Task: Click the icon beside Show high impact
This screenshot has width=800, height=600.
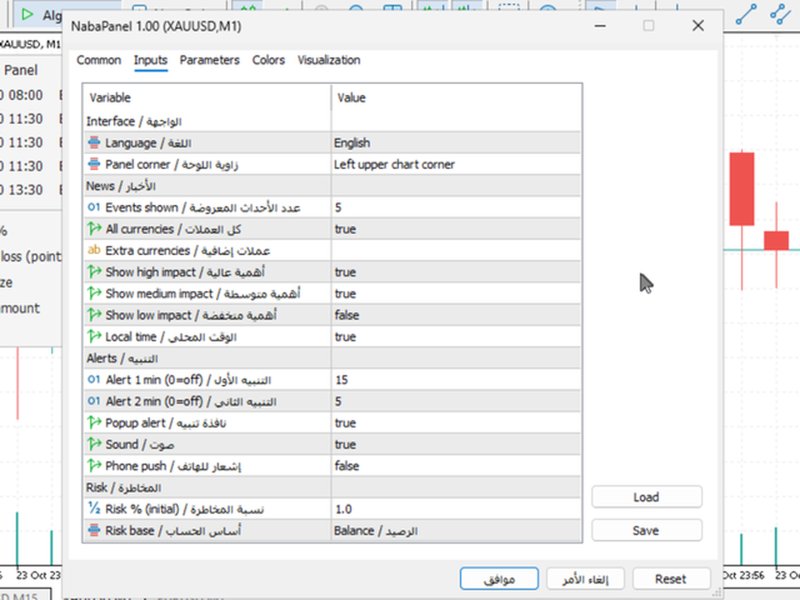Action: click(x=94, y=272)
